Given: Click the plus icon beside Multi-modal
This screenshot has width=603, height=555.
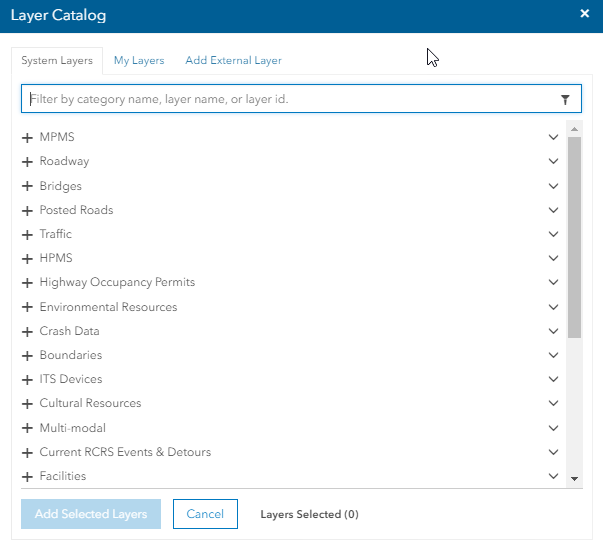Looking at the screenshot, I should tap(27, 428).
